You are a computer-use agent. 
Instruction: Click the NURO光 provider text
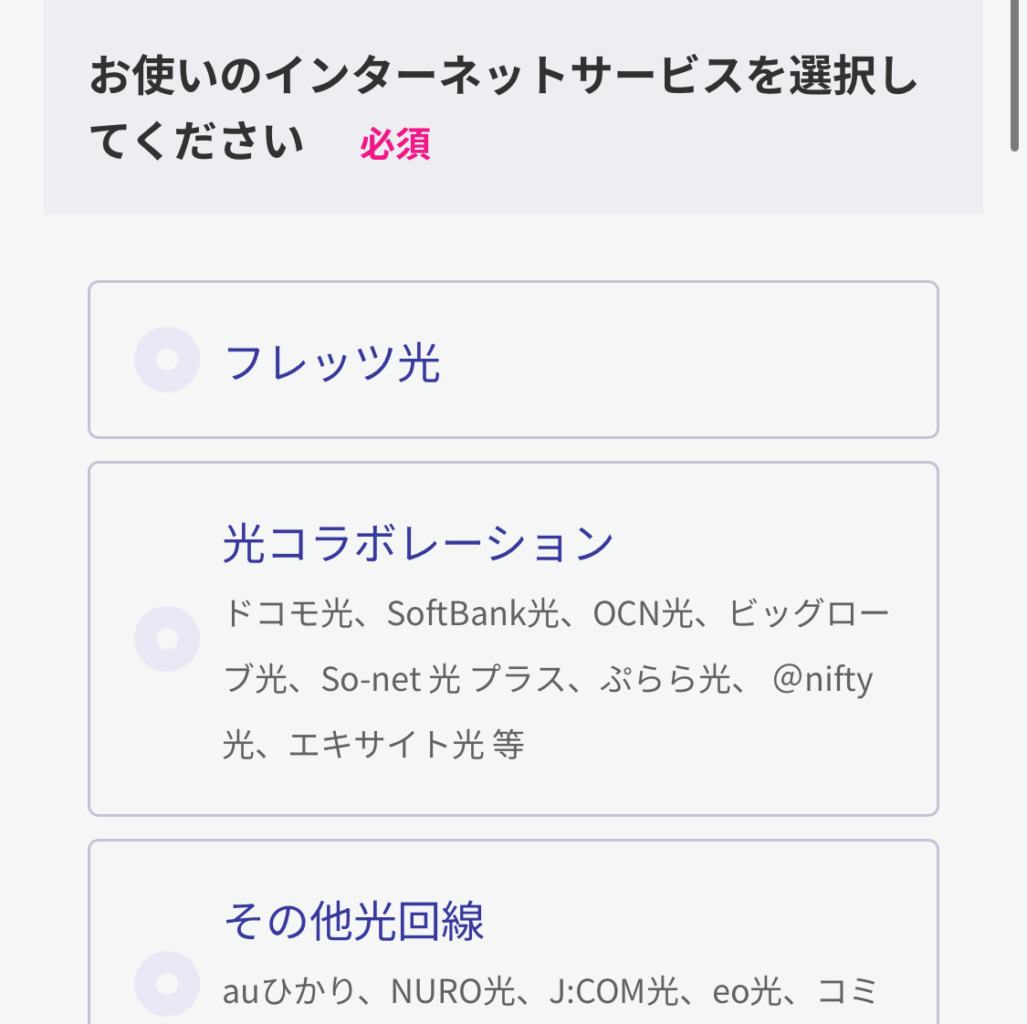pyautogui.click(x=455, y=991)
